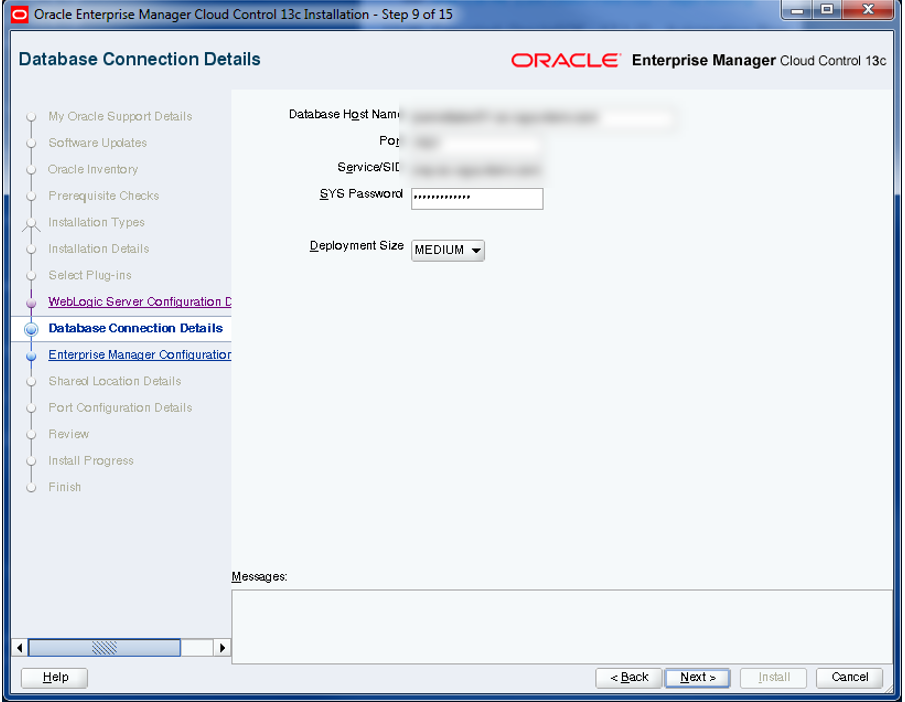Open the Enterprise Manager Configuration link

click(x=139, y=355)
